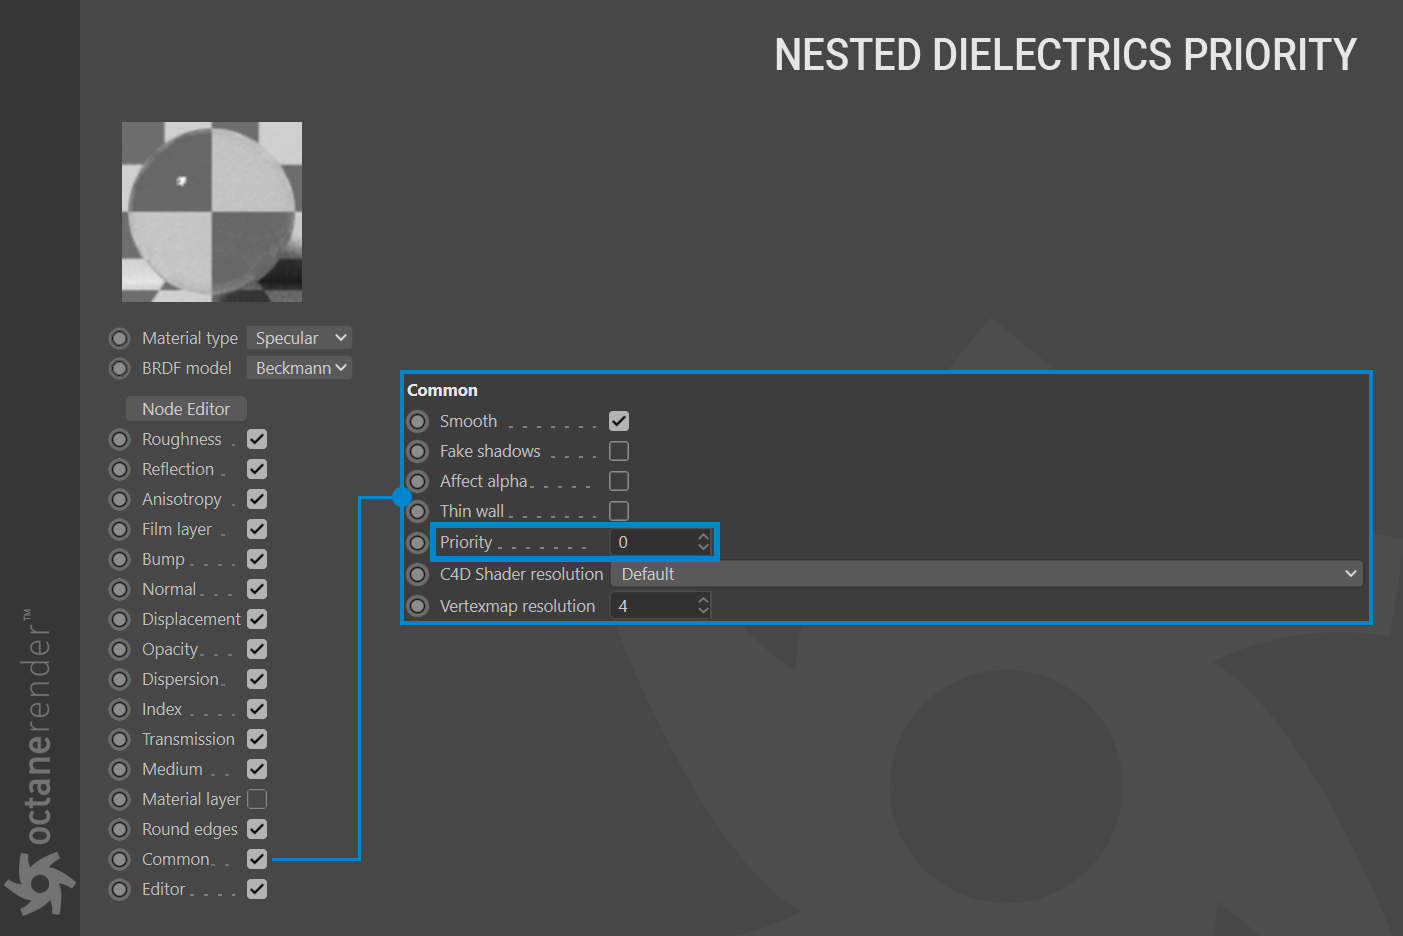Click the Priority stepper arrows
This screenshot has width=1403, height=936.
[x=703, y=542]
